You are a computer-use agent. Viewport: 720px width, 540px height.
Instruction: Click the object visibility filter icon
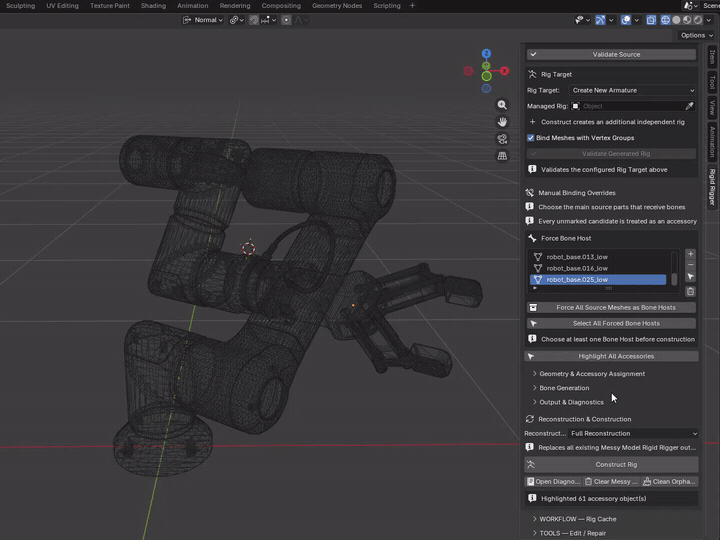[579, 20]
